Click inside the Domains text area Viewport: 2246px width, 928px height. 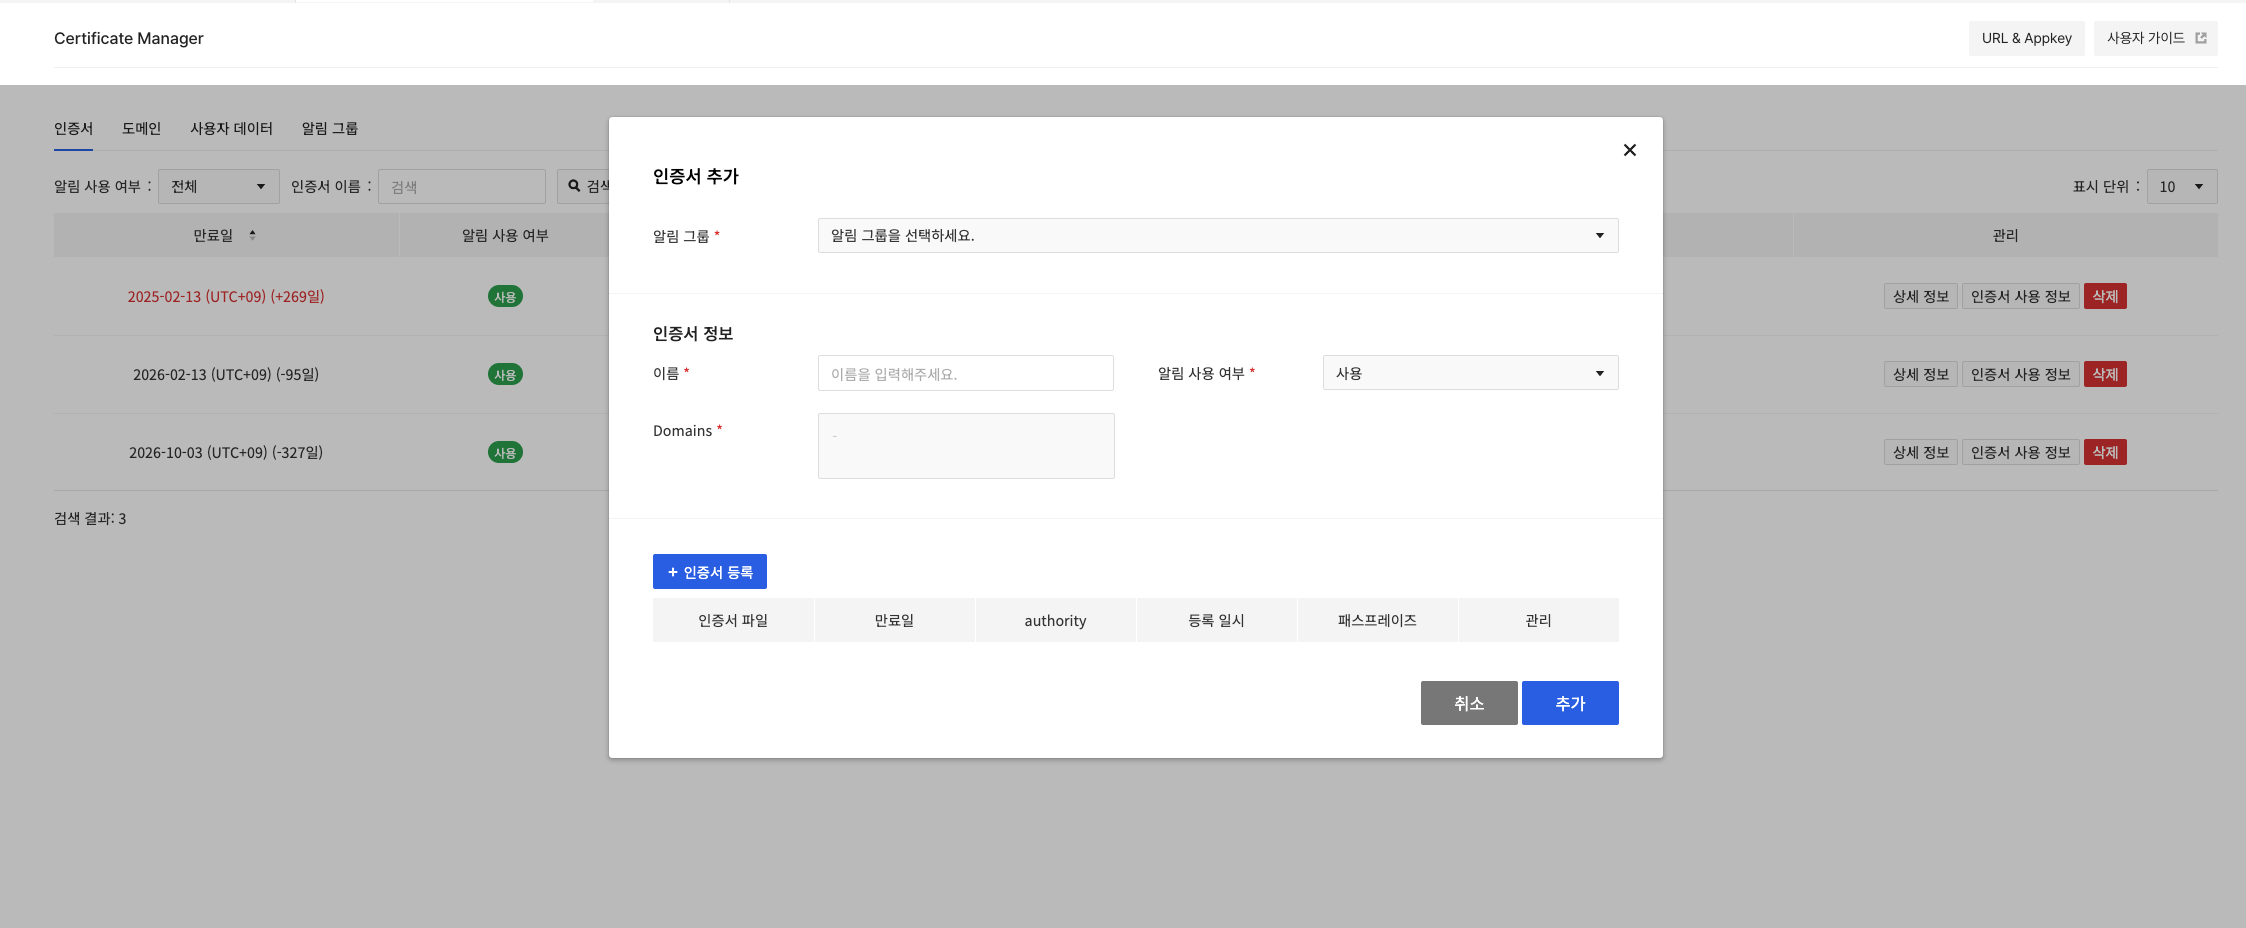(x=965, y=445)
